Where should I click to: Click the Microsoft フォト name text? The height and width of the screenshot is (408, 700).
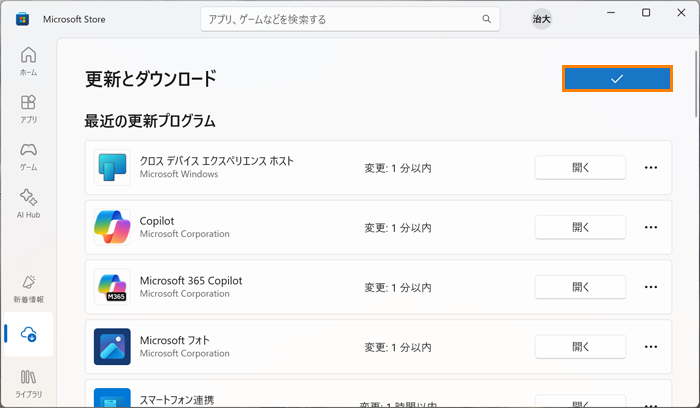point(175,340)
